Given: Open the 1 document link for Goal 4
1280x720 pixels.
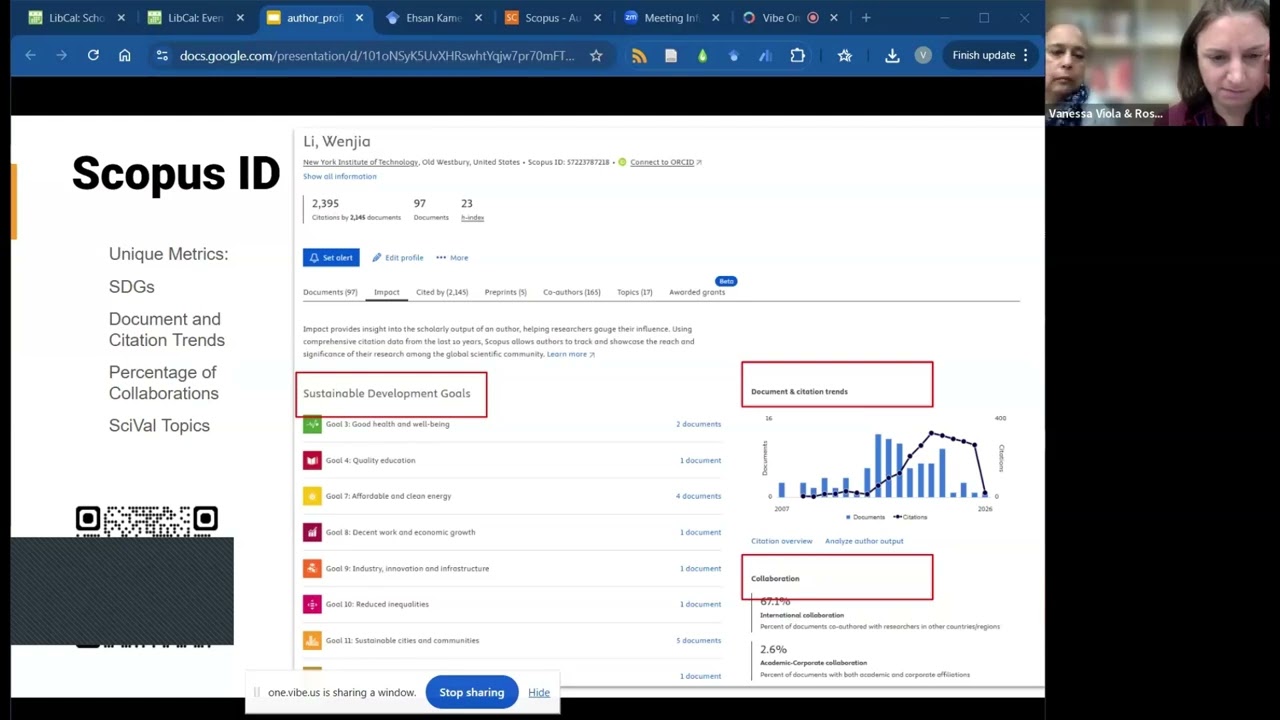Looking at the screenshot, I should (700, 460).
